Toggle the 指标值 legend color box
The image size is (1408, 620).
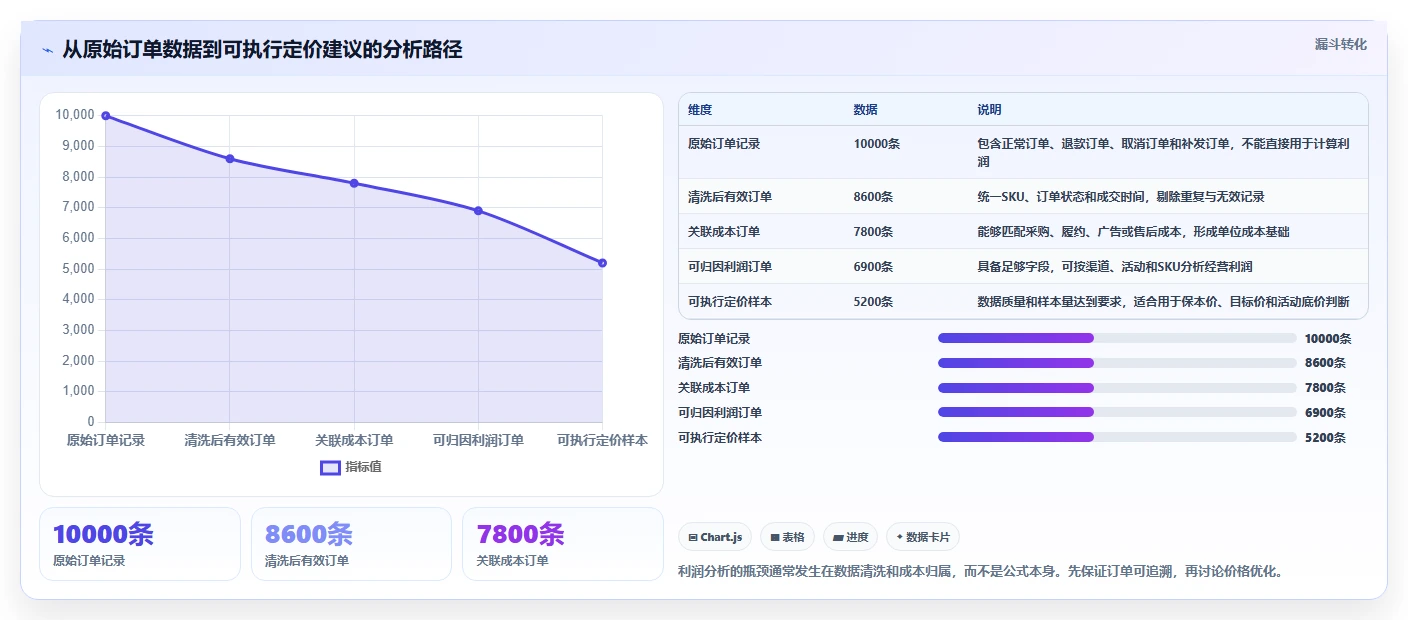point(330,467)
